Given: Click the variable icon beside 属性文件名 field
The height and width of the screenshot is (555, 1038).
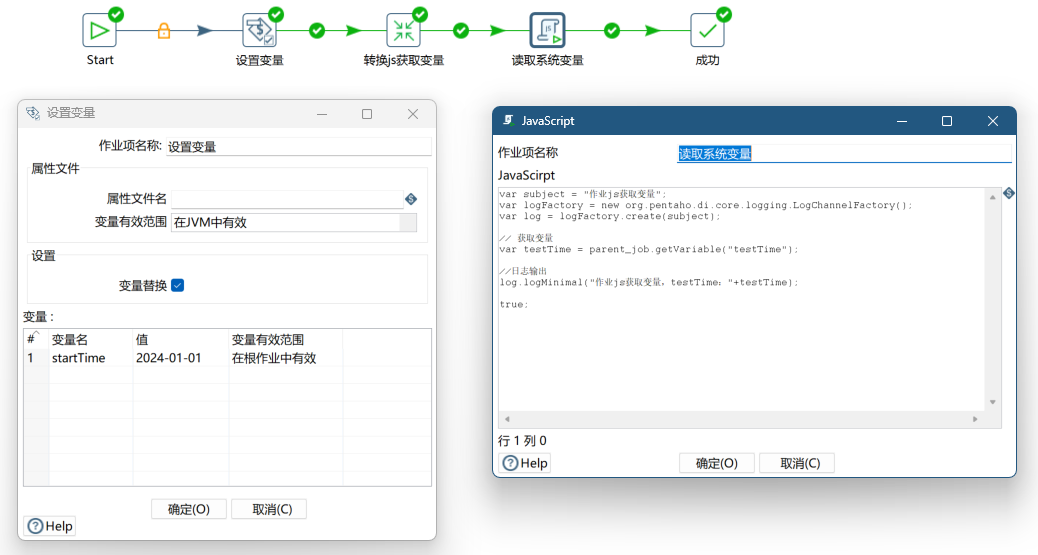Looking at the screenshot, I should [x=411, y=199].
